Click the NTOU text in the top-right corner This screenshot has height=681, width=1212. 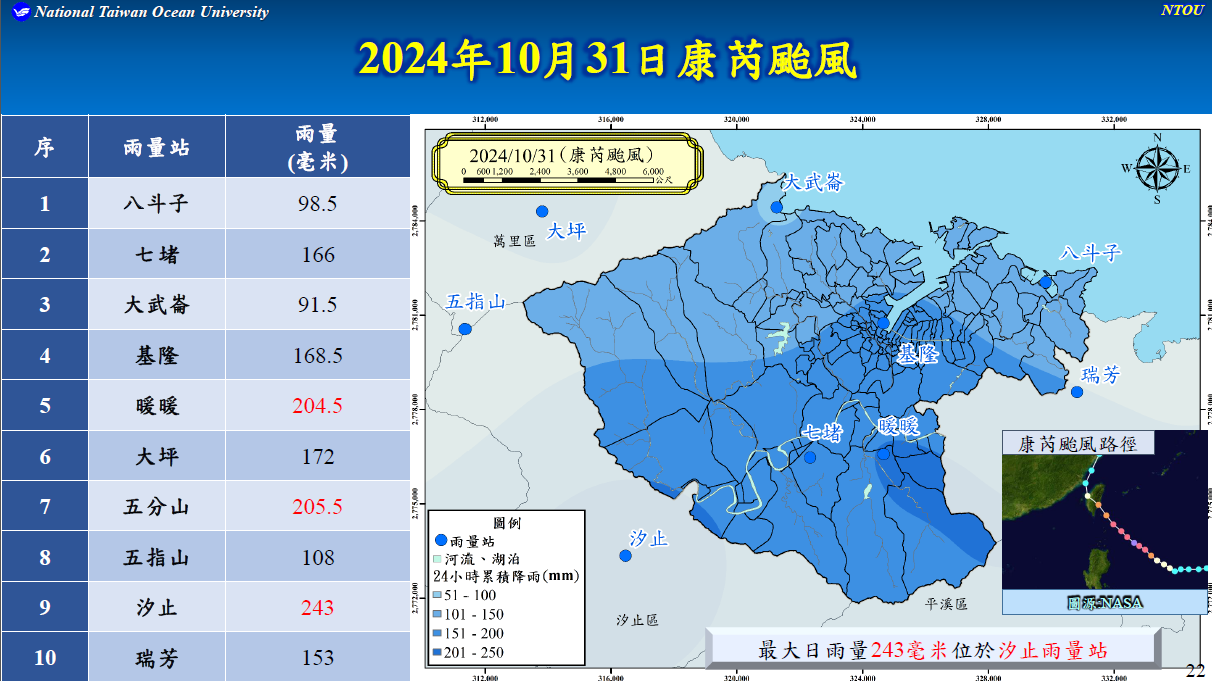(1183, 11)
